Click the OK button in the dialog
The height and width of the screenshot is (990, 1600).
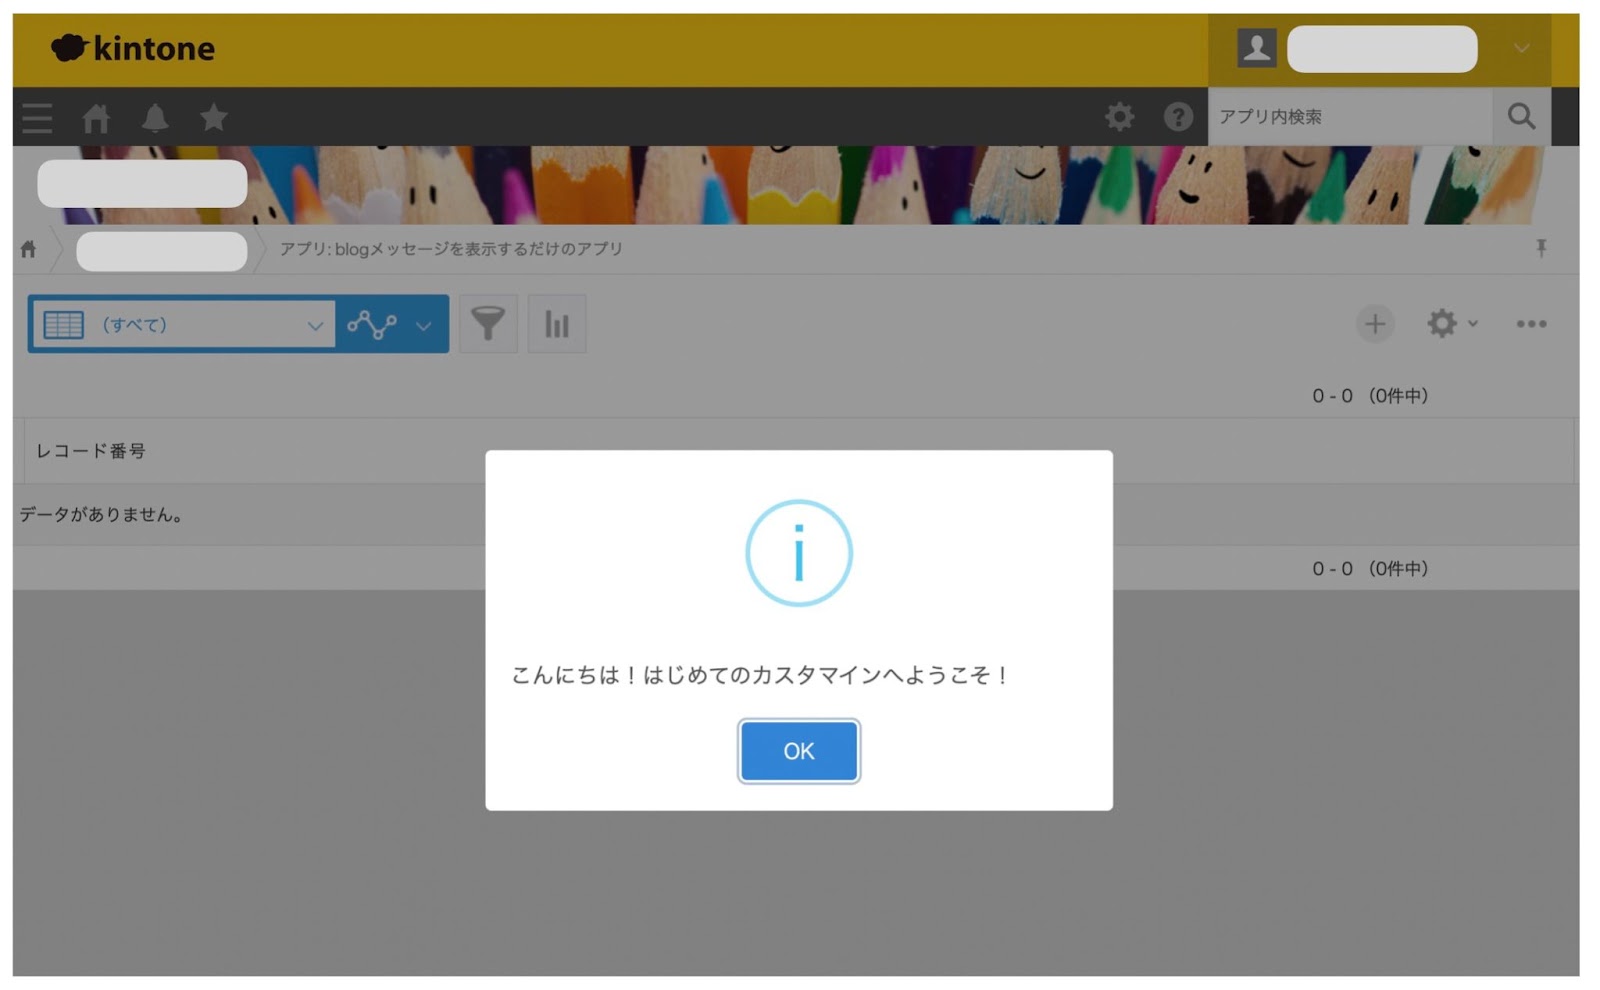click(x=798, y=750)
